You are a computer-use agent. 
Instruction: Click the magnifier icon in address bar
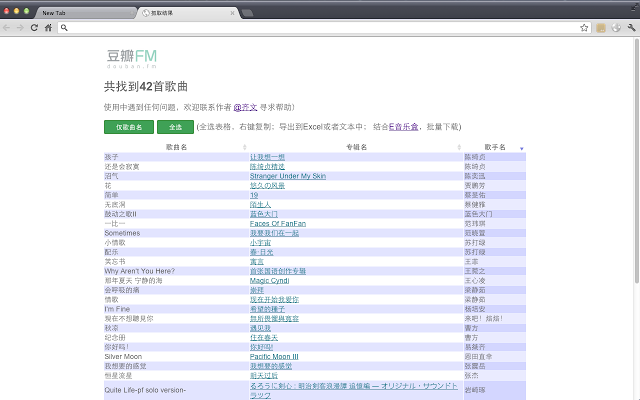pos(64,27)
